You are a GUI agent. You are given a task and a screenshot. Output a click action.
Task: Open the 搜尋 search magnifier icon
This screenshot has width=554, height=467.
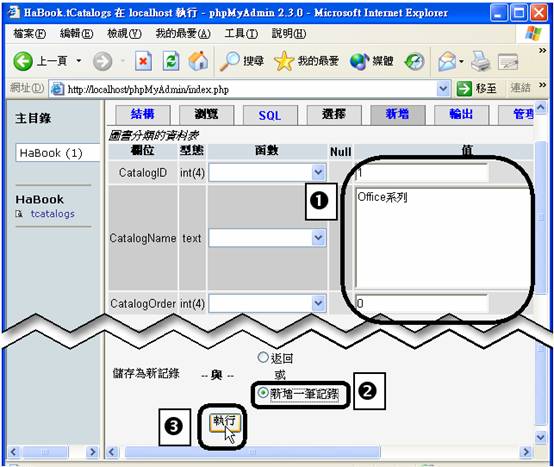coord(230,61)
